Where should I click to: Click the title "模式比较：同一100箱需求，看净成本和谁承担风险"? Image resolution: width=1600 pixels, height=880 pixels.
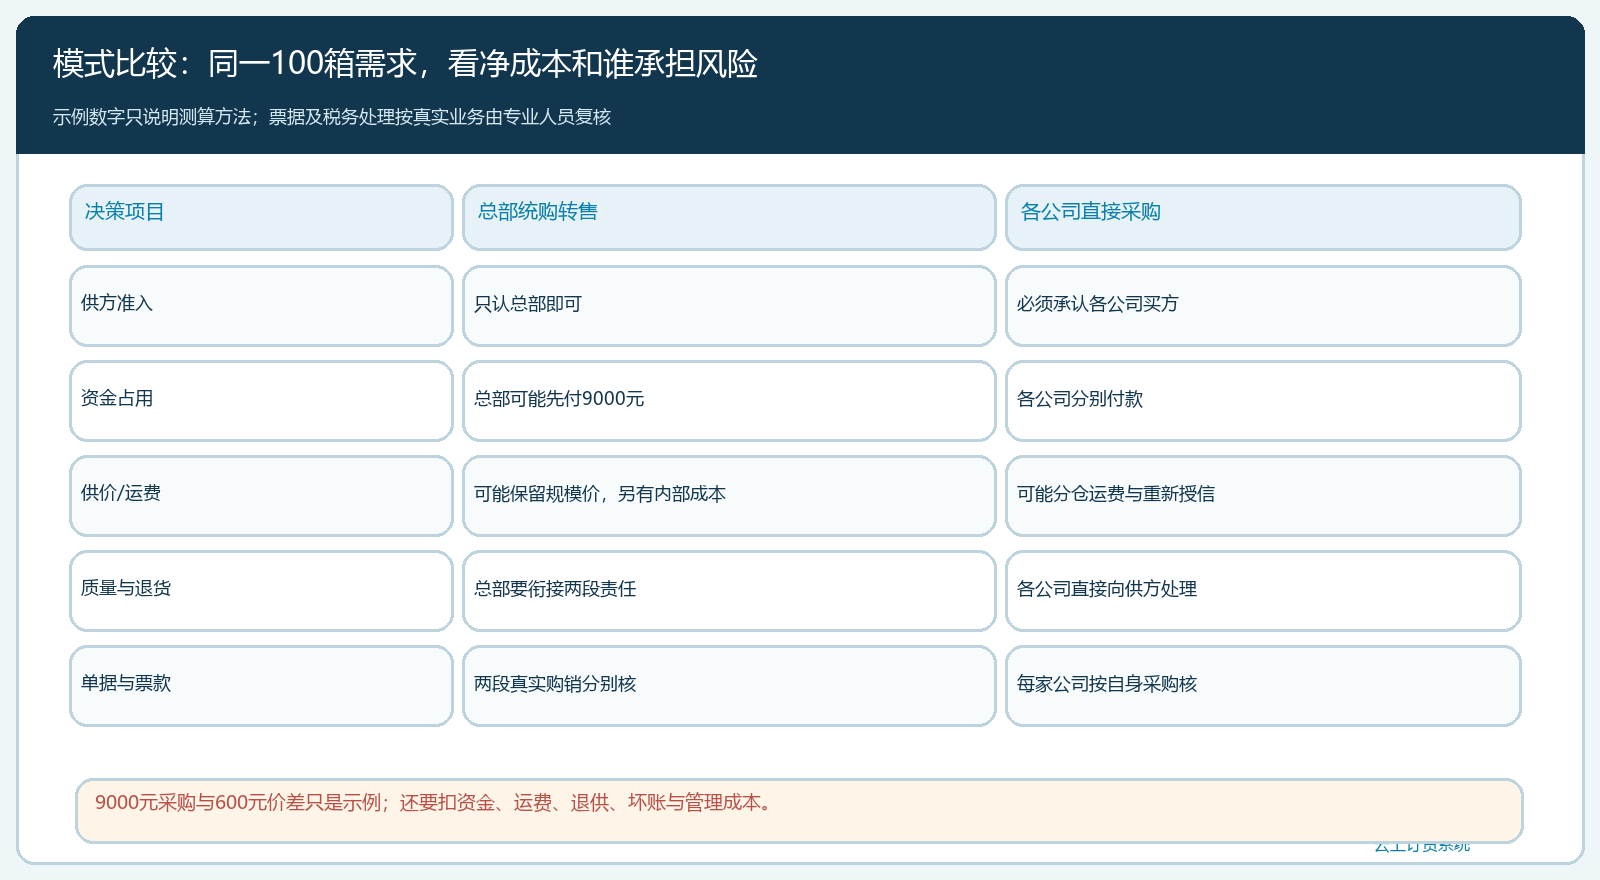click(405, 64)
